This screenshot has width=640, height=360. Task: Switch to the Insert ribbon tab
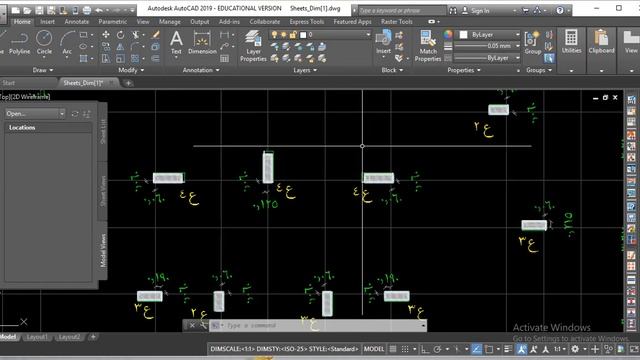click(x=47, y=22)
